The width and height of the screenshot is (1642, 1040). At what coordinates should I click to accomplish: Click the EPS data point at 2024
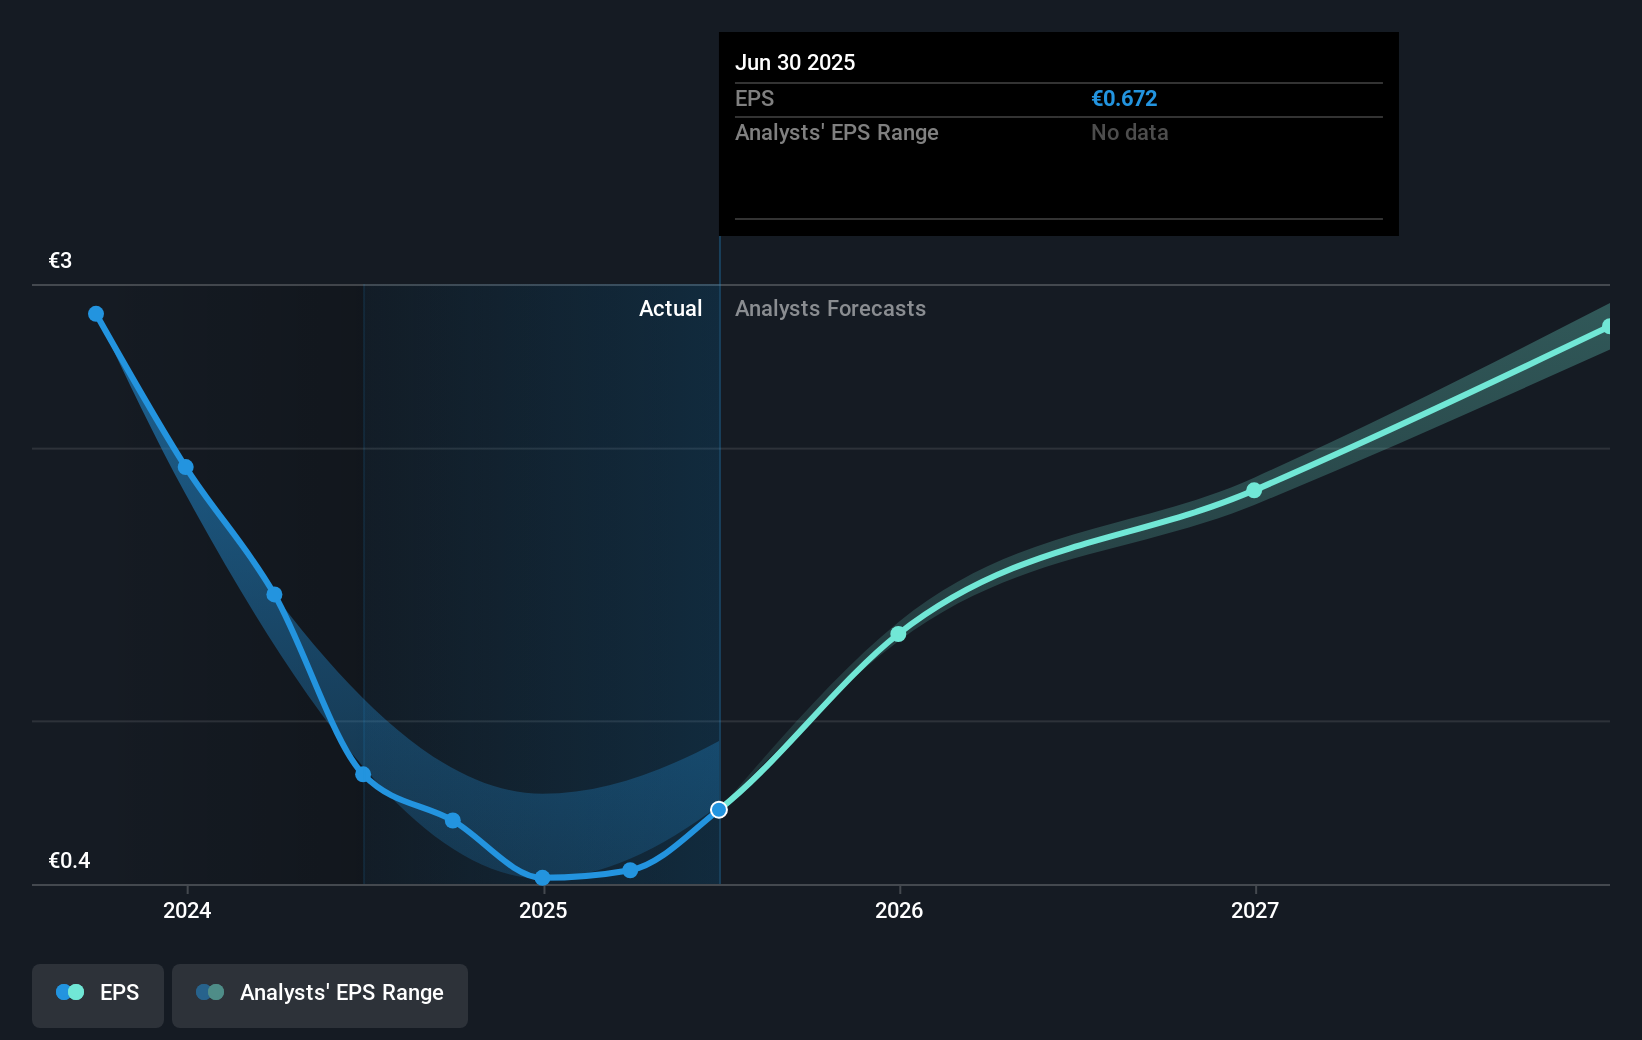(186, 467)
